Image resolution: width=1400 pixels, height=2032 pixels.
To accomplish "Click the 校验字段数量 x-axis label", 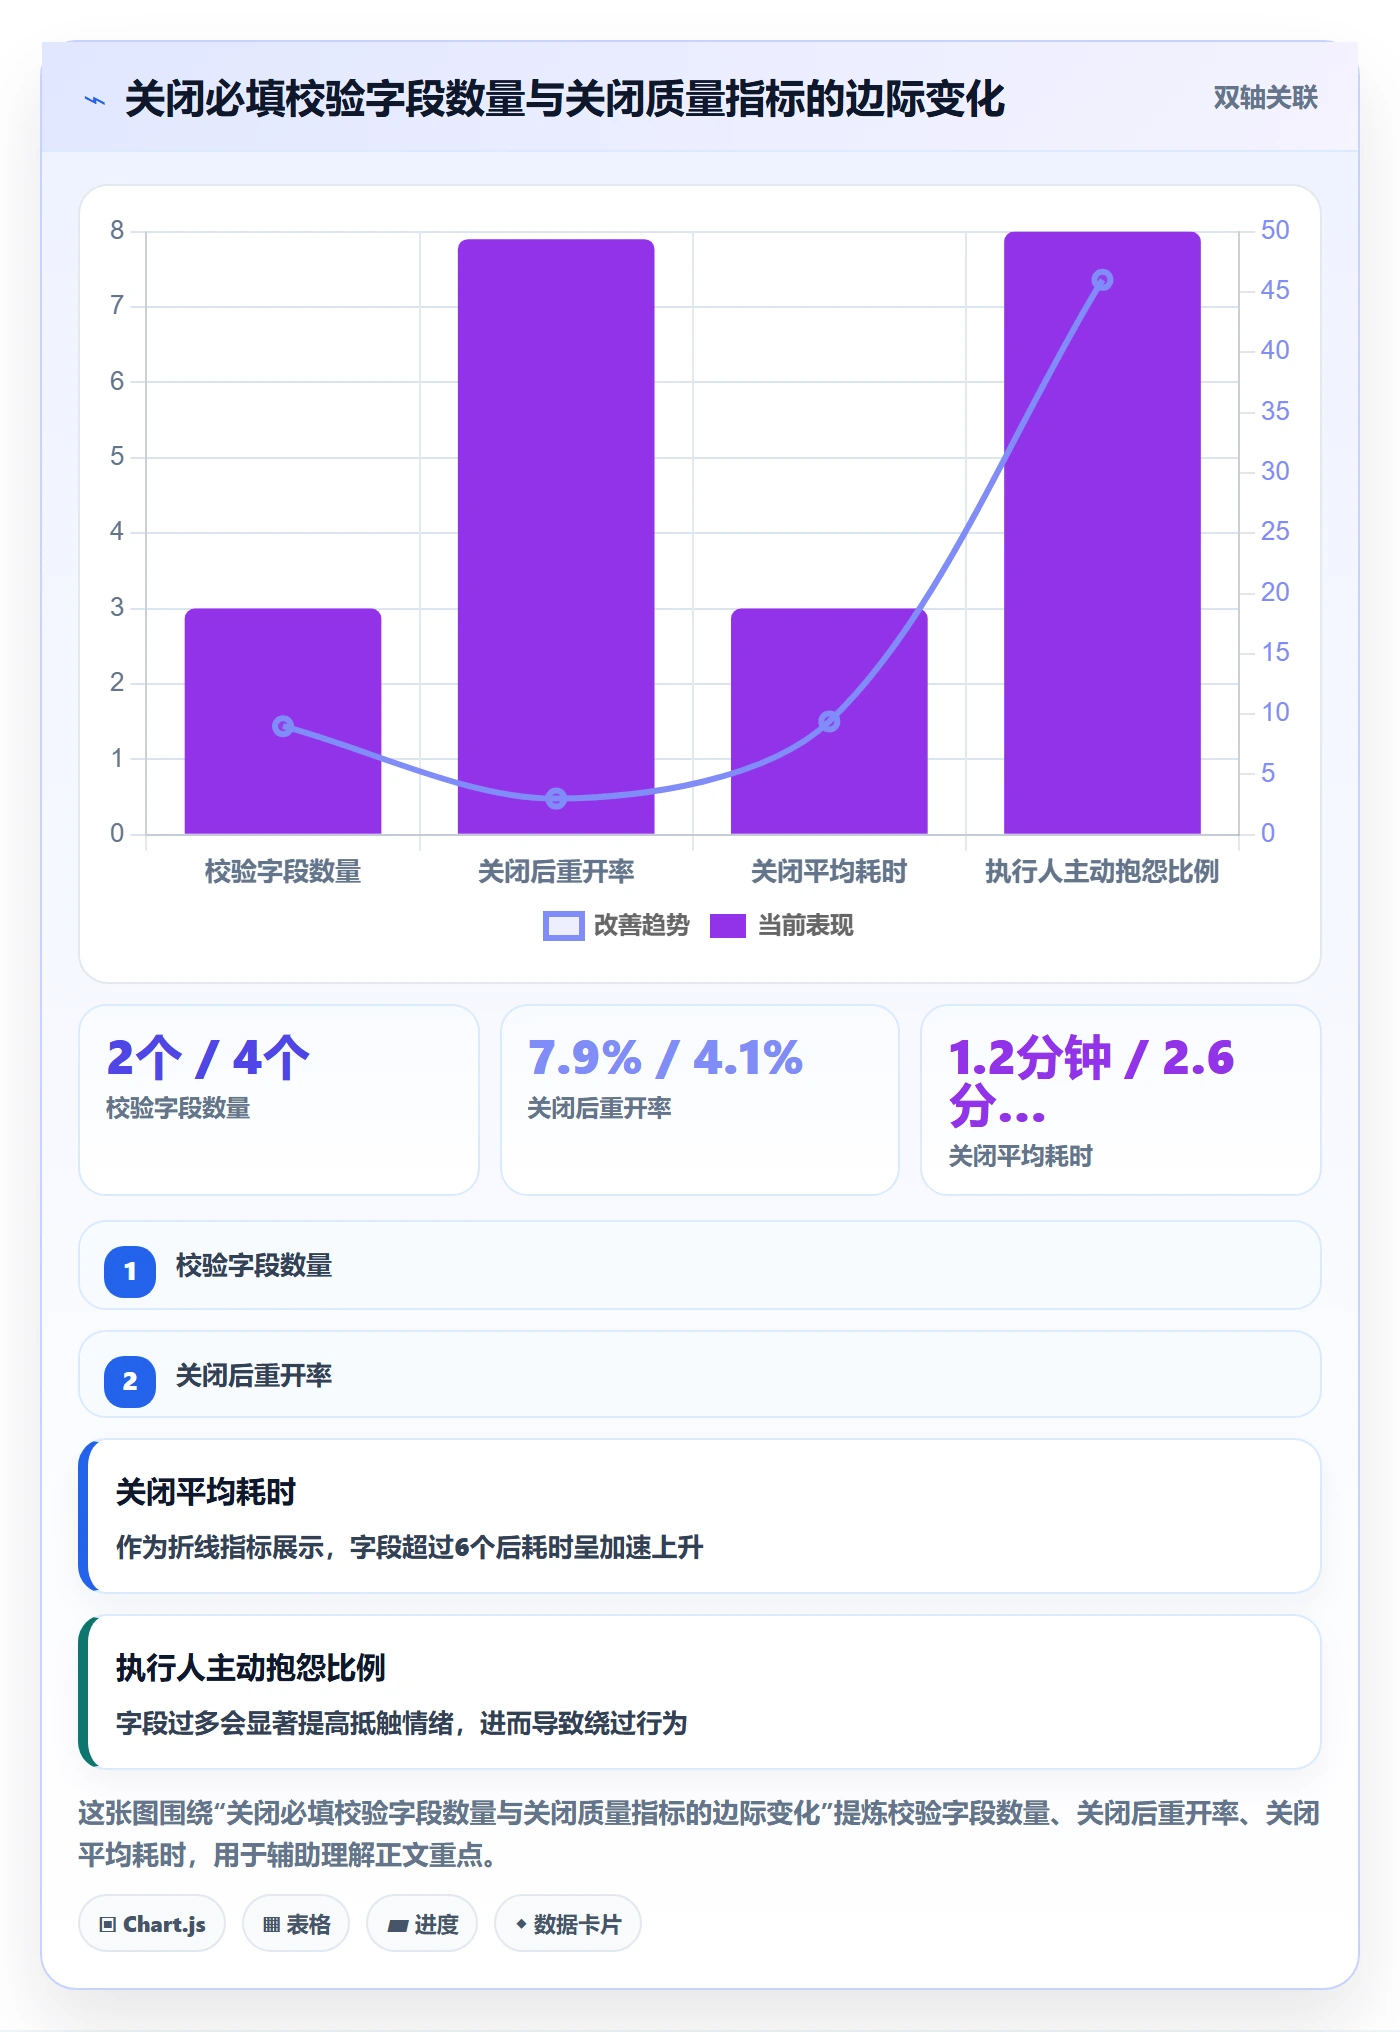I will coord(283,872).
